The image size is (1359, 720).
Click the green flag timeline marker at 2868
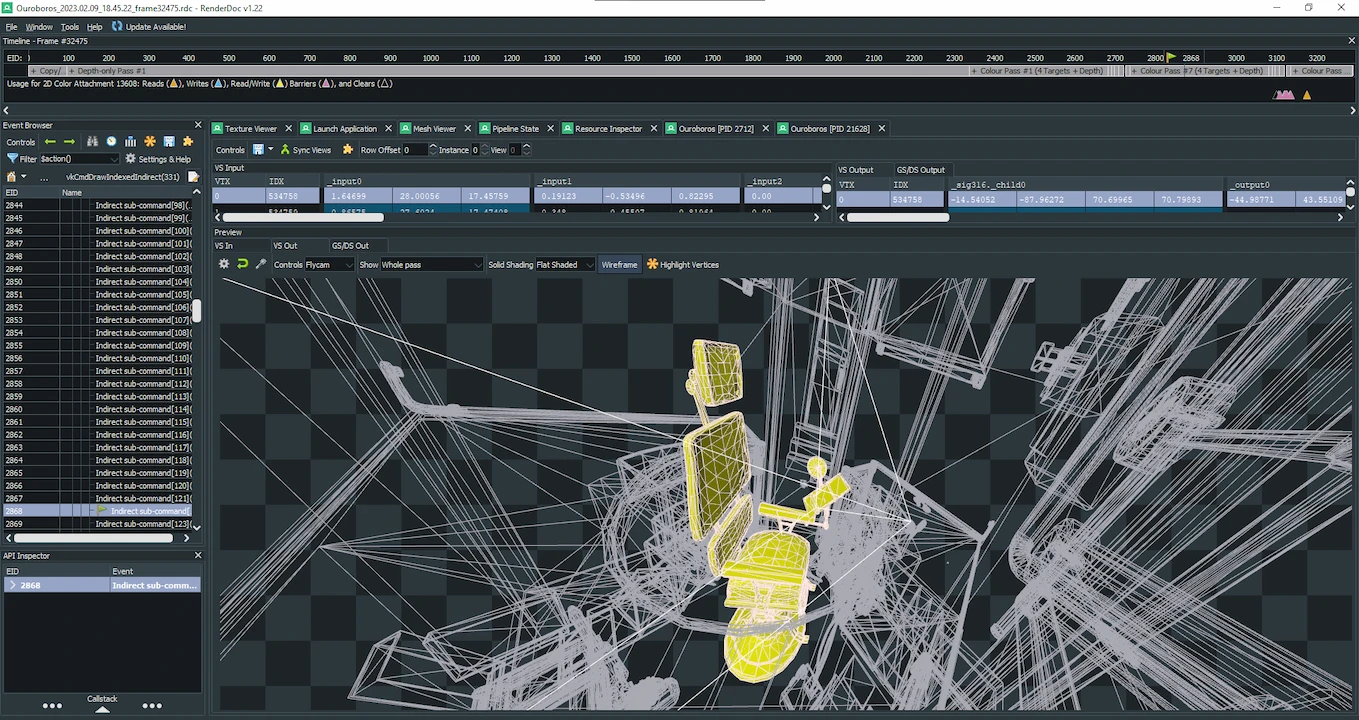pyautogui.click(x=1172, y=58)
